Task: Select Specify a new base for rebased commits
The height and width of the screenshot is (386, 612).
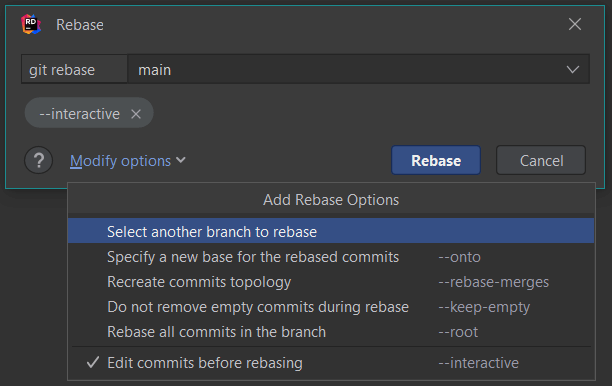Action: (x=331, y=257)
